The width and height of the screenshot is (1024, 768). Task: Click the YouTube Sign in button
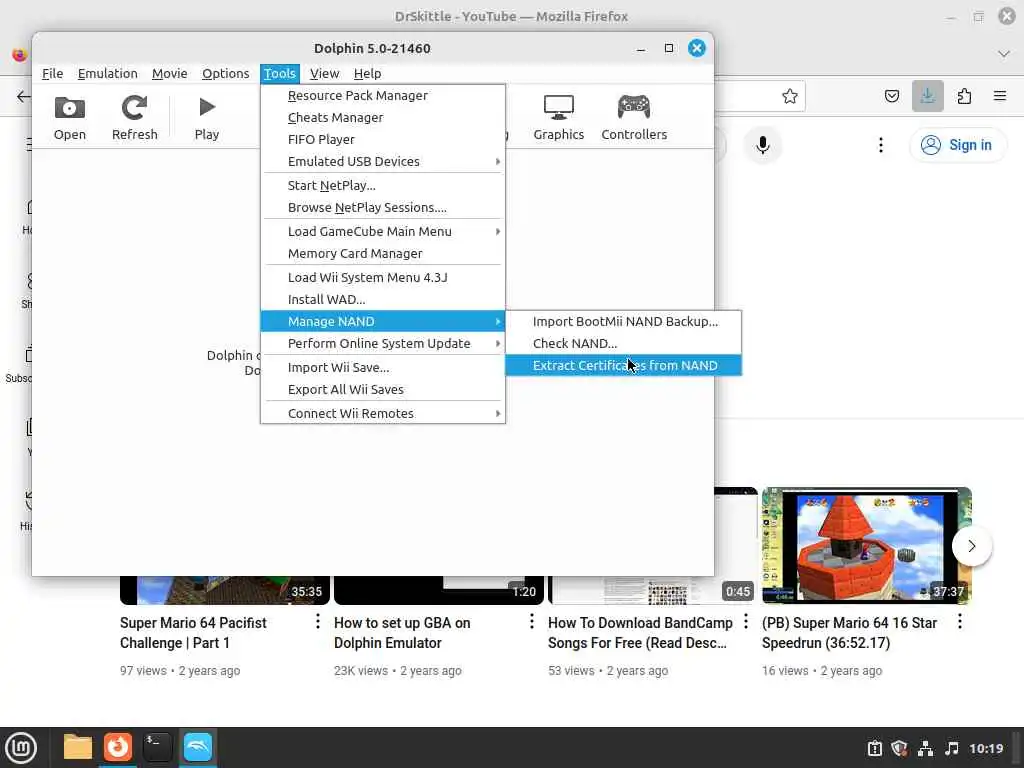click(957, 145)
